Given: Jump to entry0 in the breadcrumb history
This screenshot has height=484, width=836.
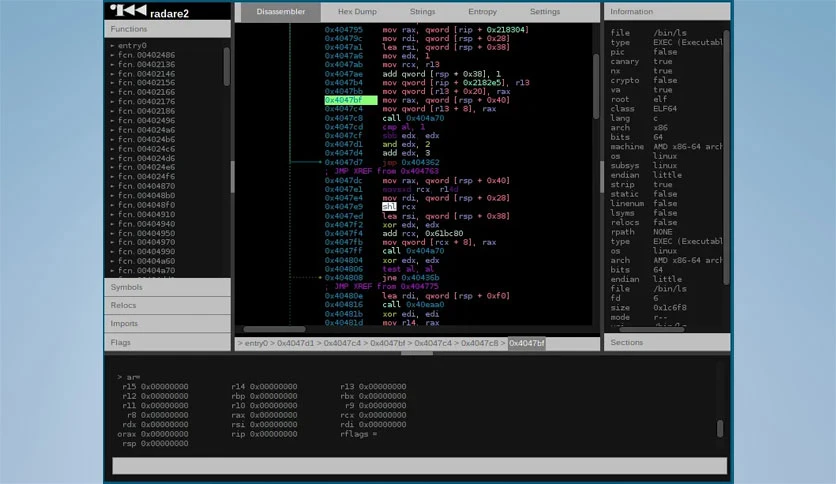Looking at the screenshot, I should [256, 343].
